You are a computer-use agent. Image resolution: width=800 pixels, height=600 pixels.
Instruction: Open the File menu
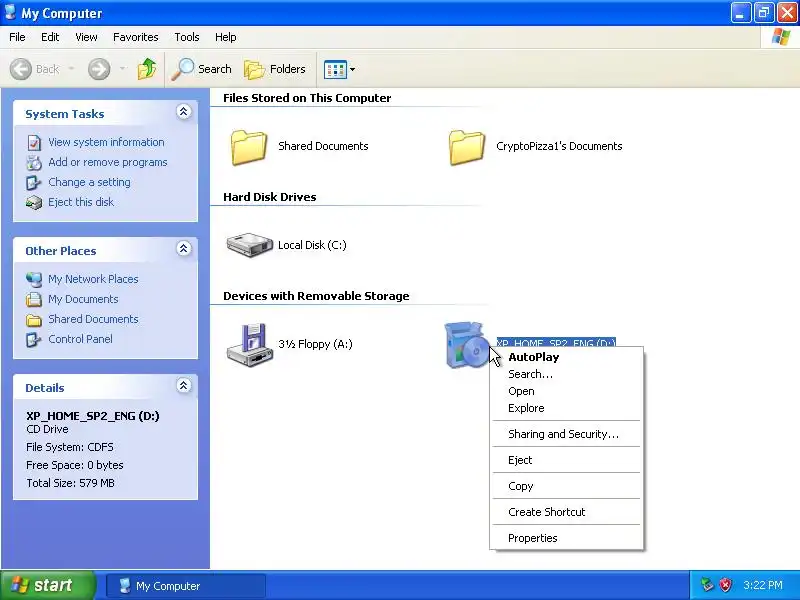tap(17, 37)
